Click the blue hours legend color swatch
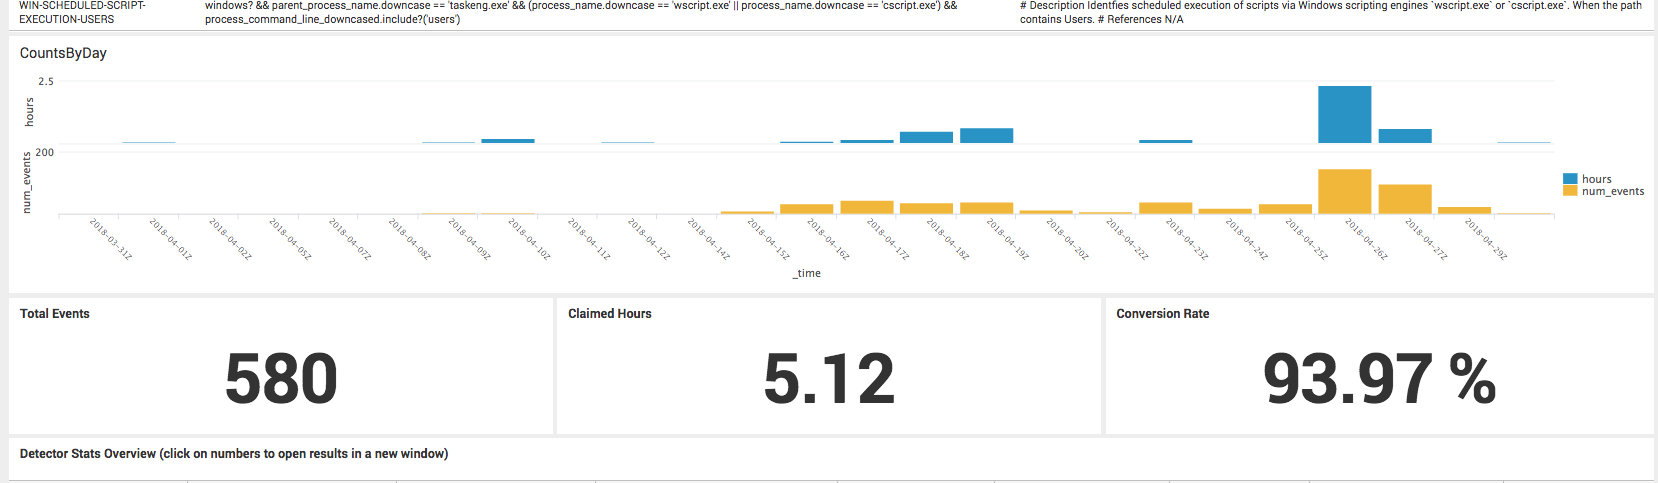The width and height of the screenshot is (1658, 483). 1569,179
